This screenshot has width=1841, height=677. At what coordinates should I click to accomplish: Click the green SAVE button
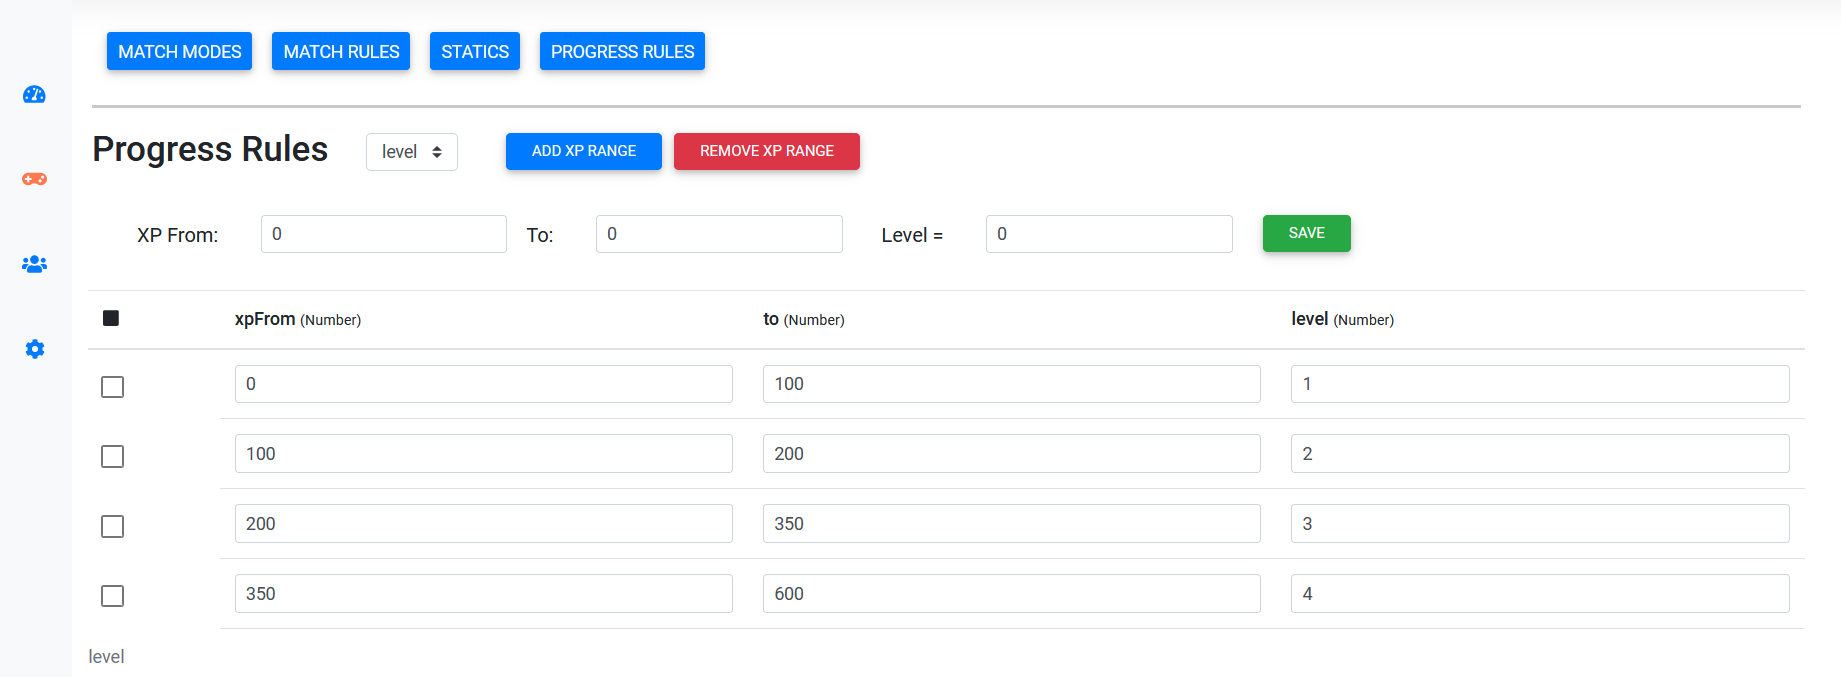coord(1306,233)
